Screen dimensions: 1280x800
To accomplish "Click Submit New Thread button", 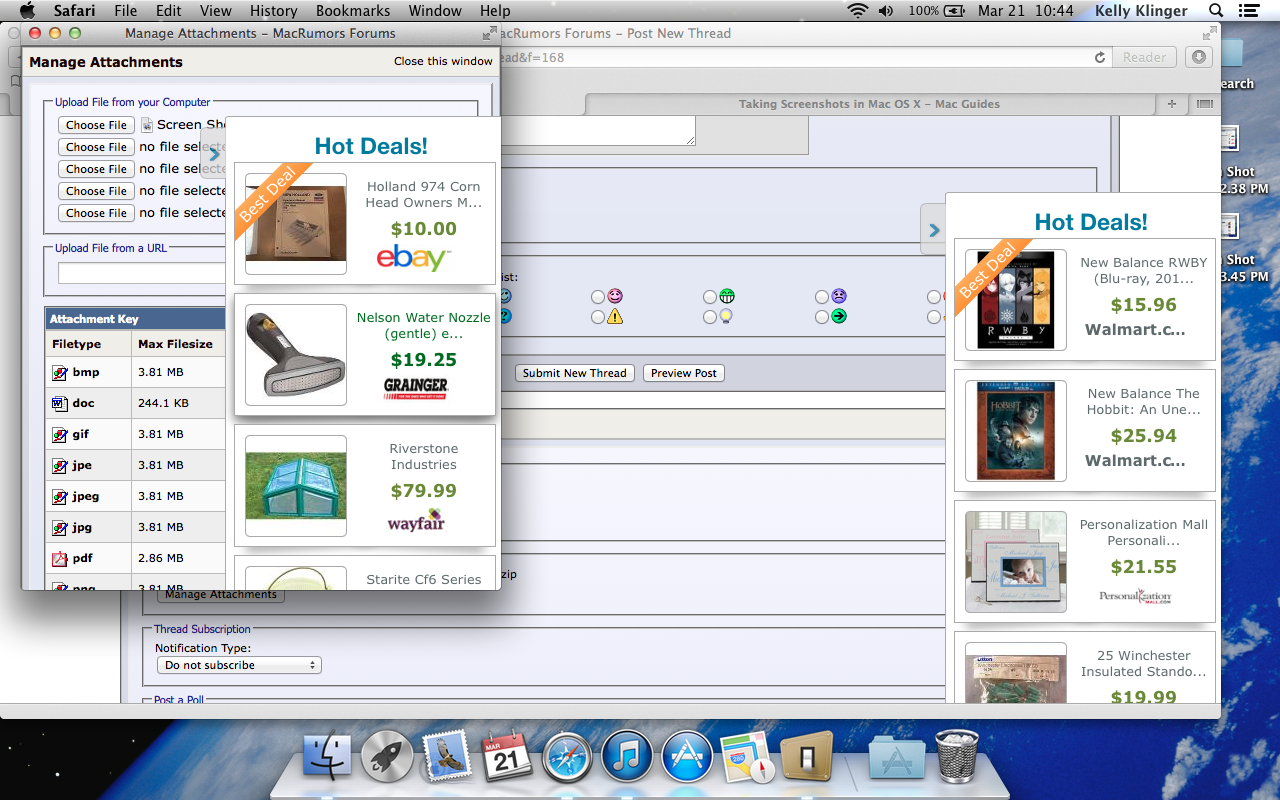I will point(575,373).
